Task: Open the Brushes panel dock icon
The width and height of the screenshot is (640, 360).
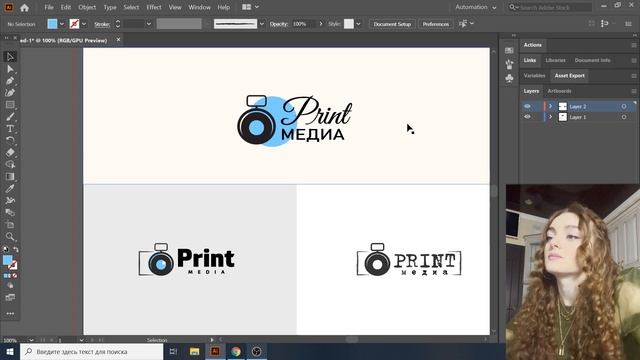Action: click(509, 64)
